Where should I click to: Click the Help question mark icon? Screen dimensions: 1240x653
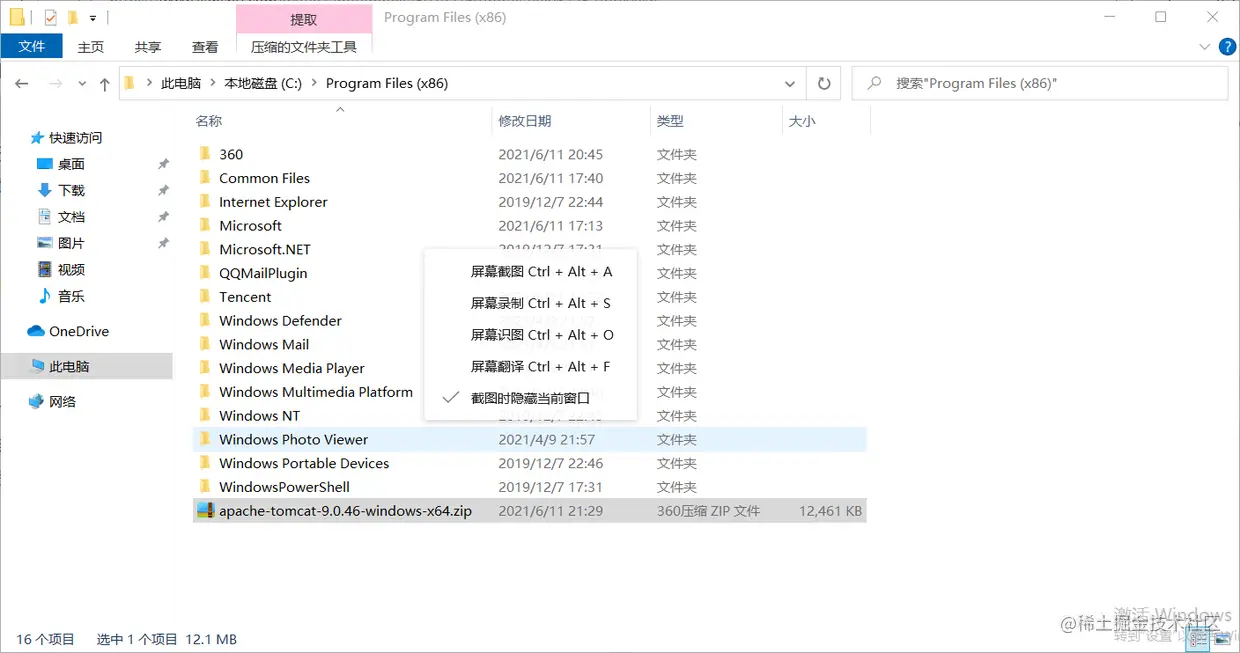1228,46
